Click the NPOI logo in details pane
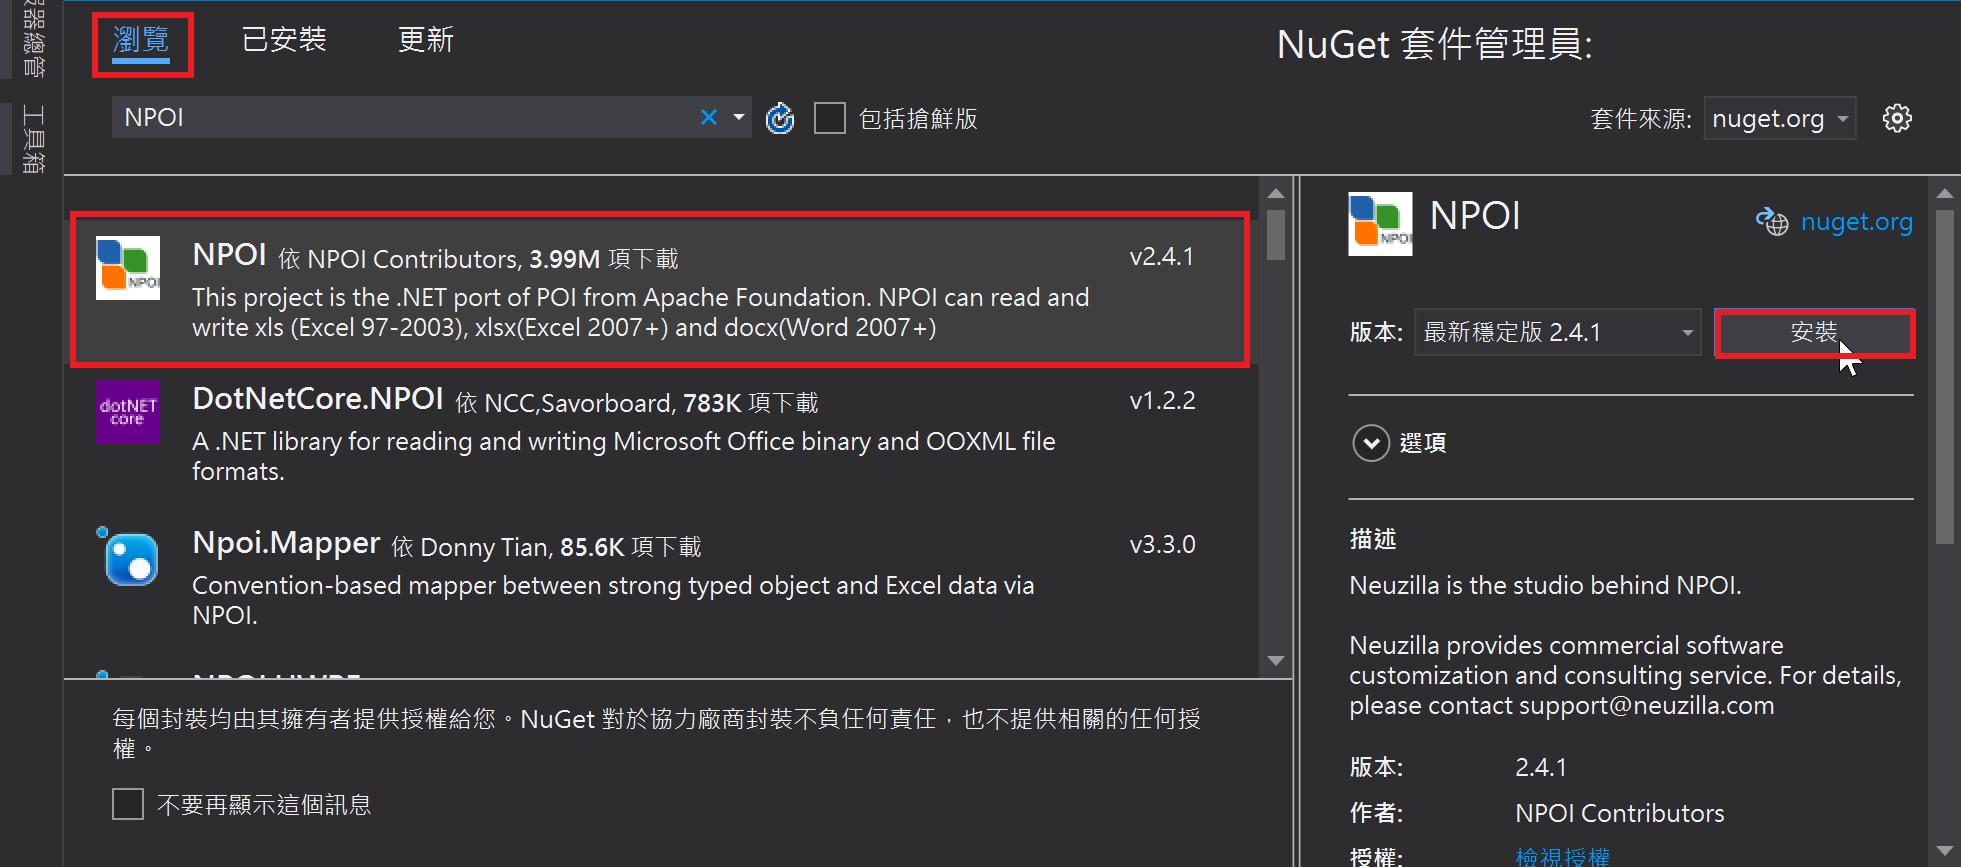This screenshot has width=1961, height=867. 1380,224
